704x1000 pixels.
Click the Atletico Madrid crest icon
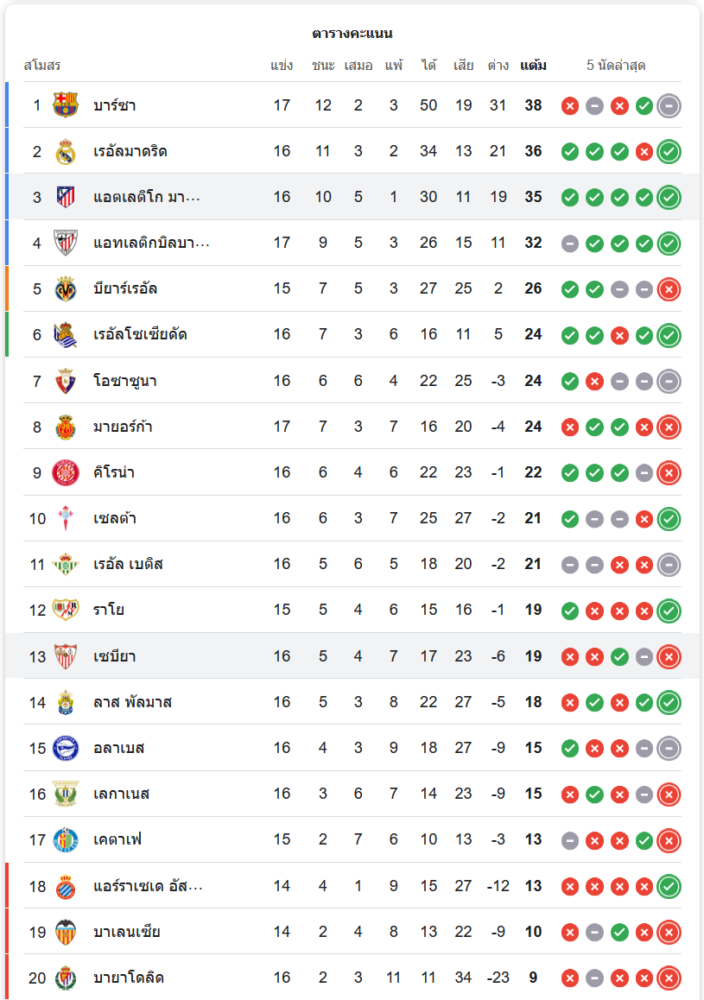66,197
